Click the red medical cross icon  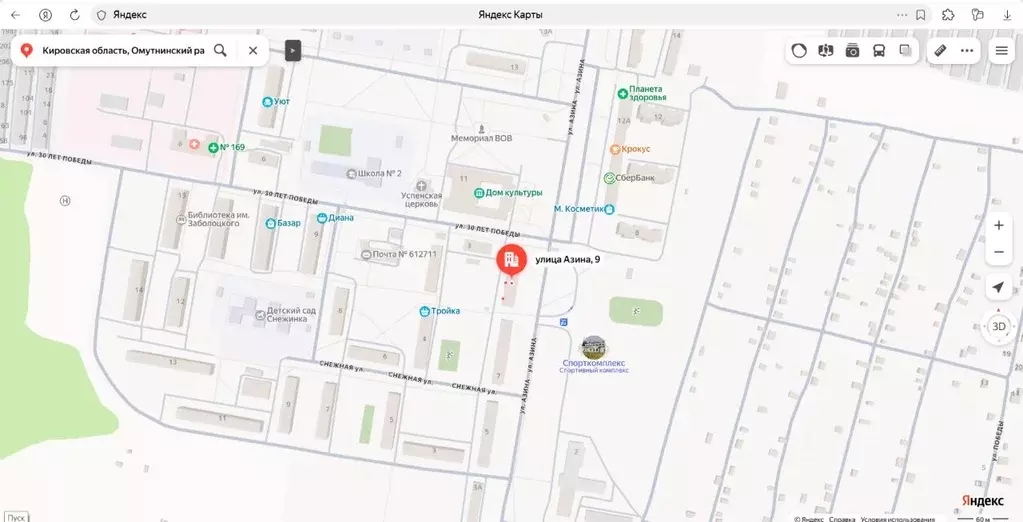coord(194,144)
